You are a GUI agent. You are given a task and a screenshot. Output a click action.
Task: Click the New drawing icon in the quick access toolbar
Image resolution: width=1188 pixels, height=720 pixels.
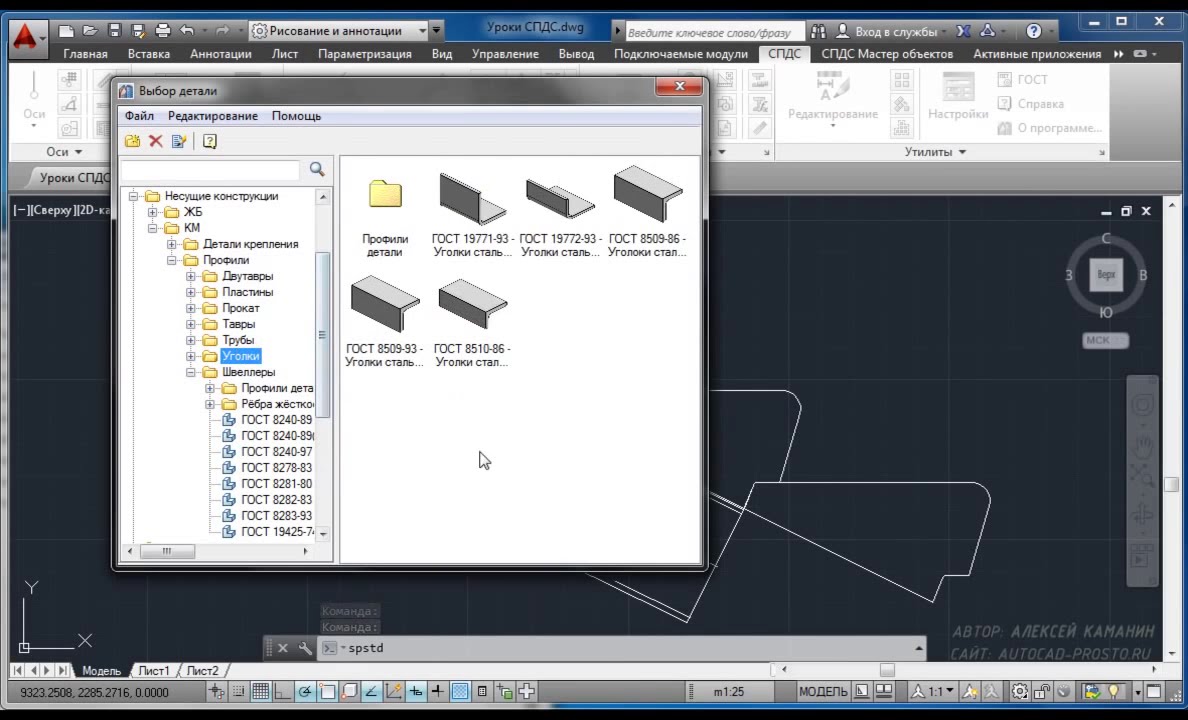66,31
